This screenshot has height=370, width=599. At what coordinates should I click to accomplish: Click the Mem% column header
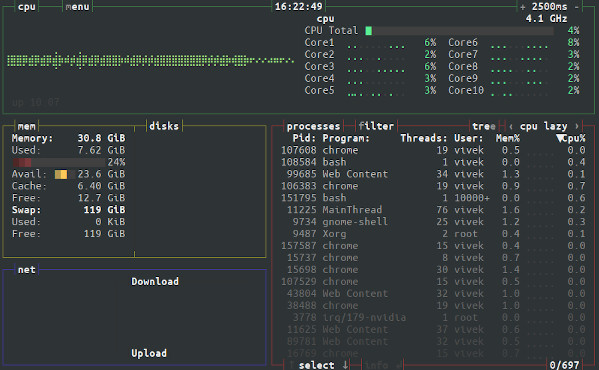point(508,138)
